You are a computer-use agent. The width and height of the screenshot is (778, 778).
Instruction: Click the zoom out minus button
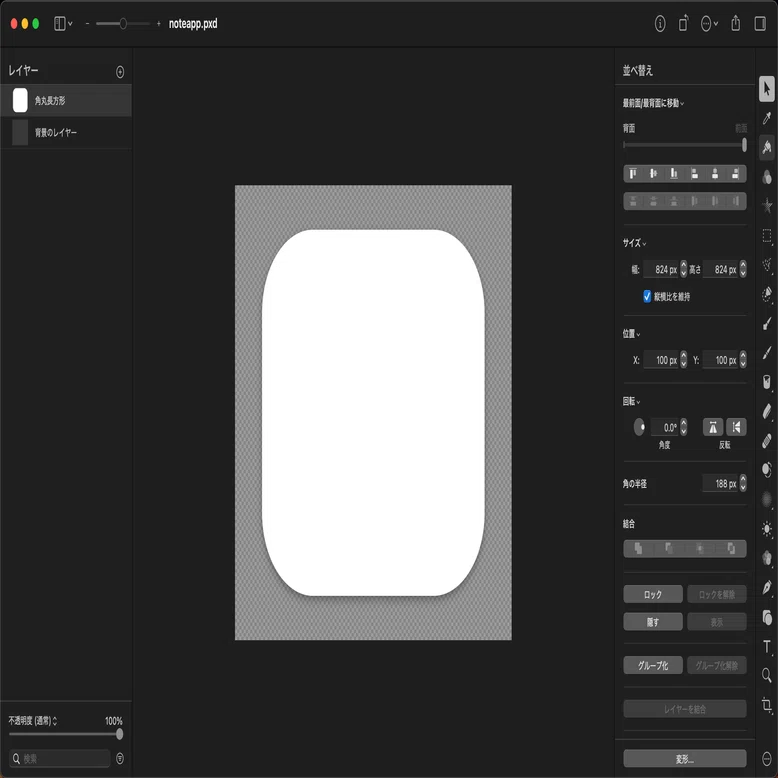(x=87, y=23)
